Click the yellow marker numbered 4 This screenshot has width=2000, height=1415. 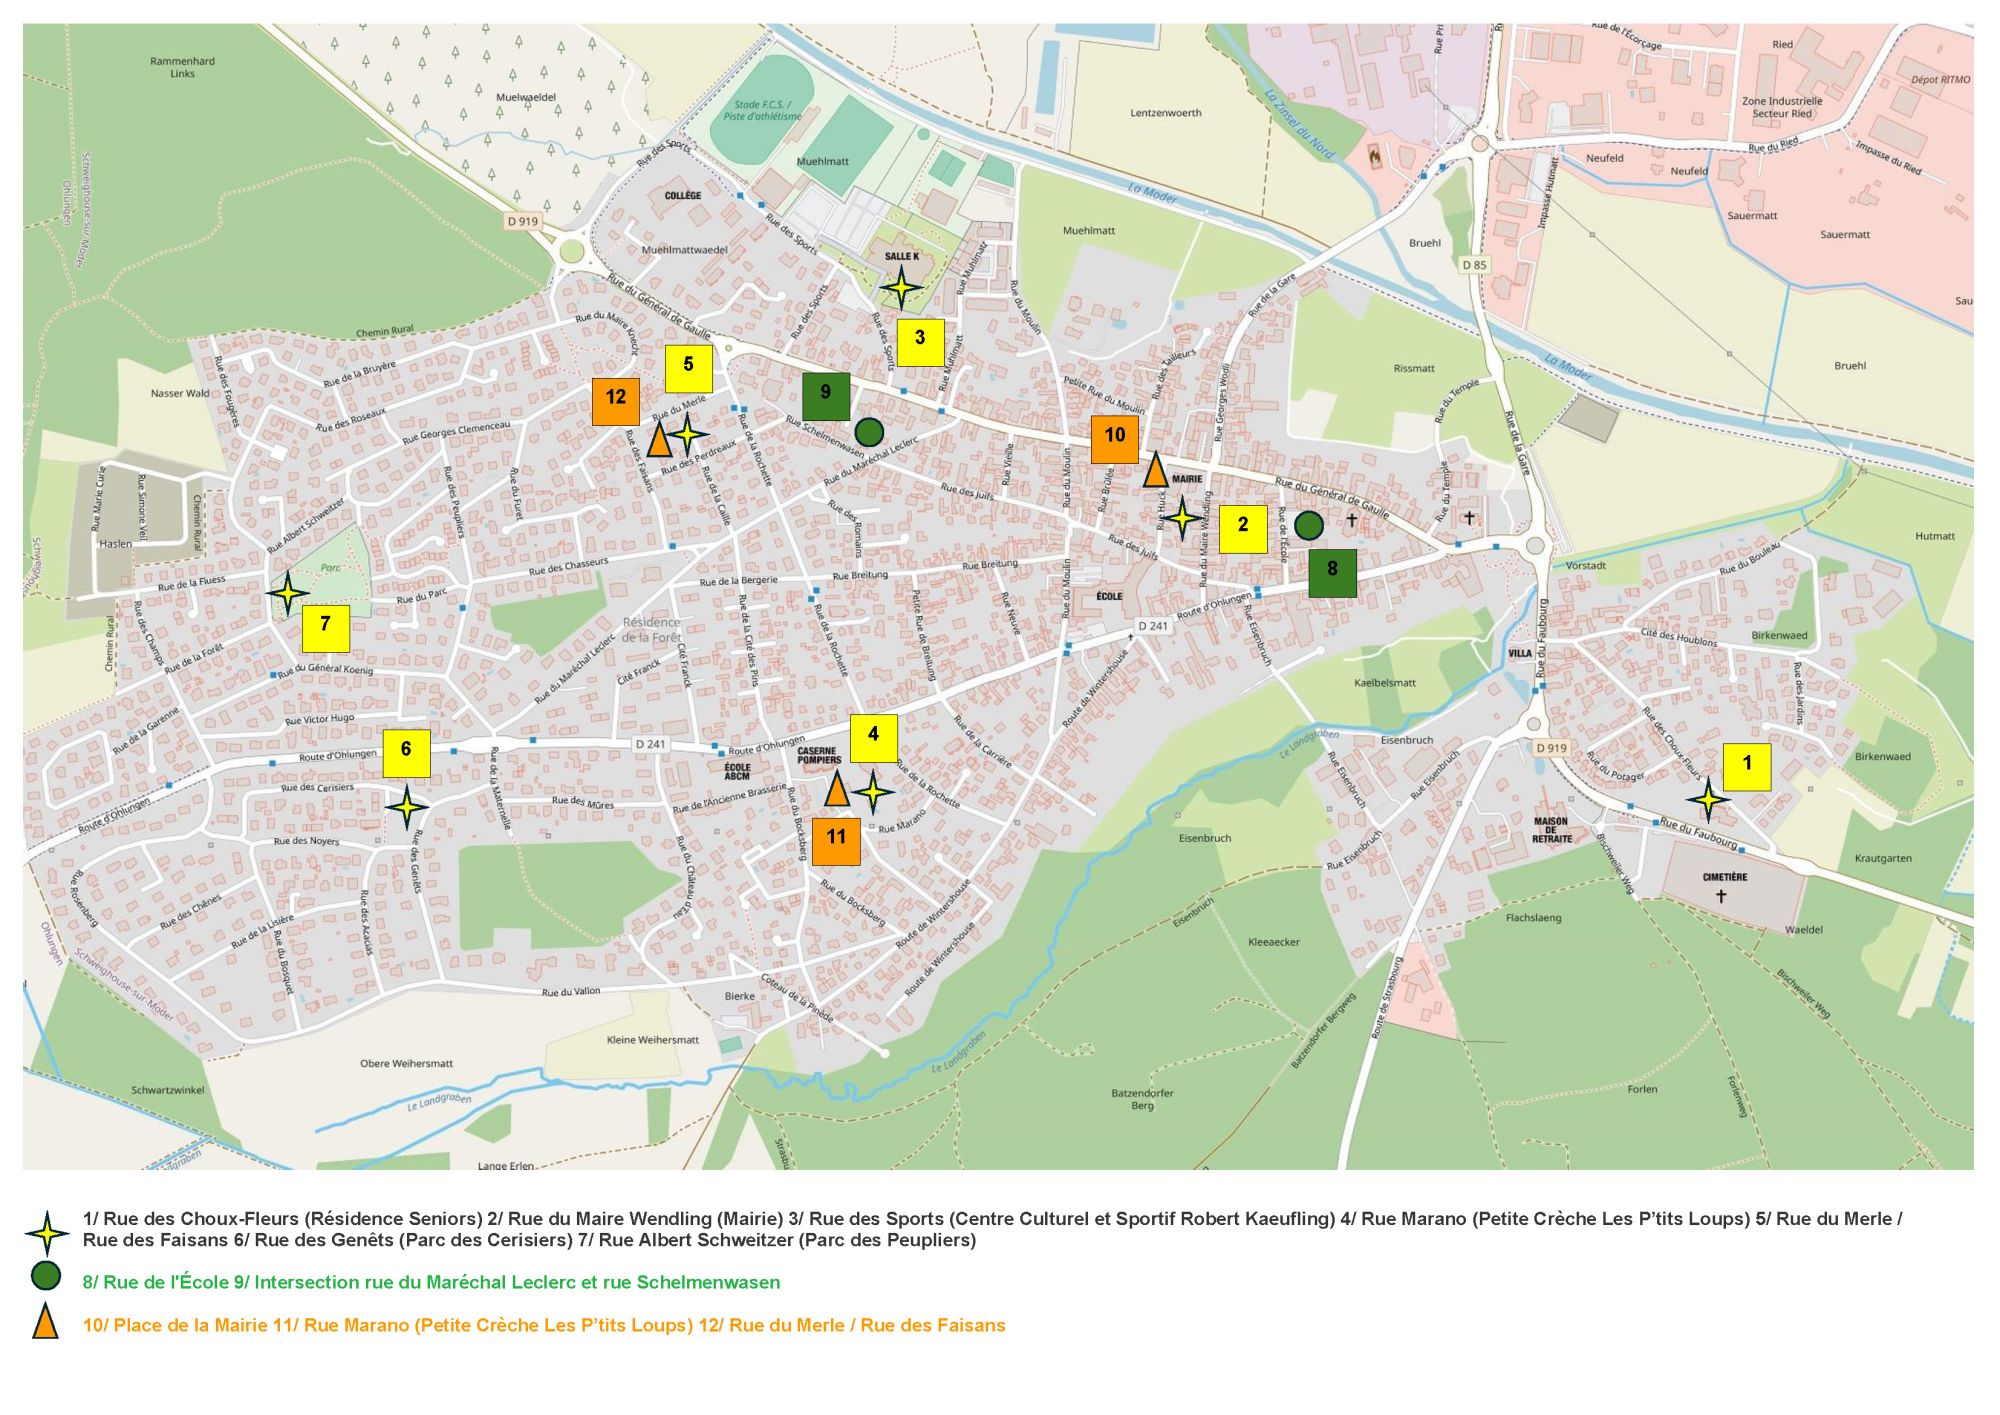873,738
